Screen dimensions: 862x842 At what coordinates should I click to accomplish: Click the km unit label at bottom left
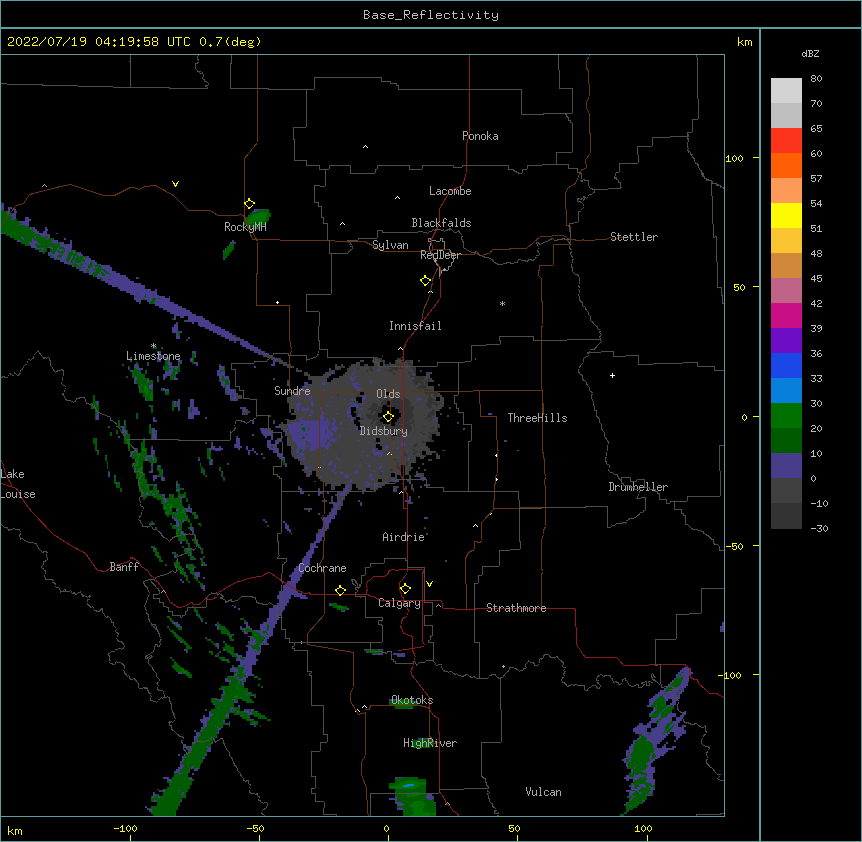15,831
